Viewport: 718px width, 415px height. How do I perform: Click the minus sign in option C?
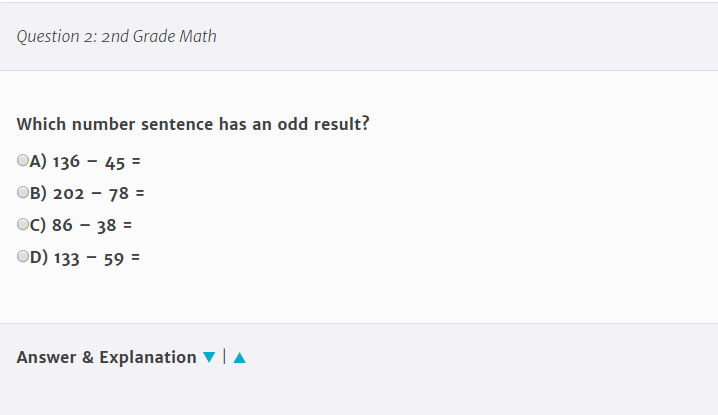pyautogui.click(x=85, y=225)
